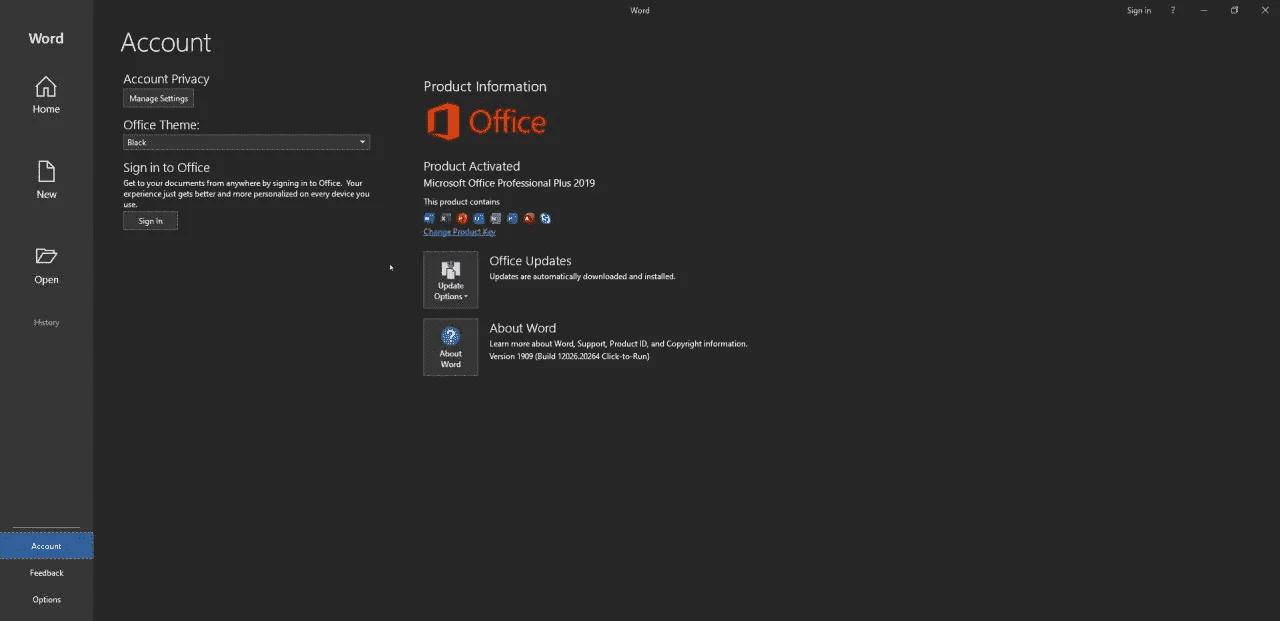Go to the Home page in sidebar
The width and height of the screenshot is (1280, 621).
(x=46, y=95)
